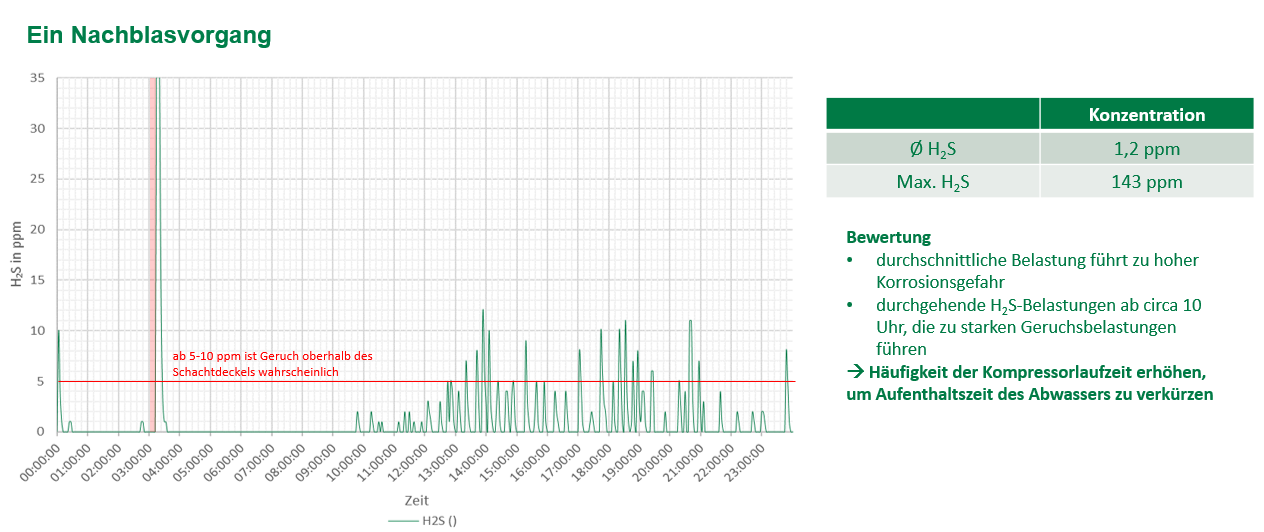Click the "12:00:00" time axis label
The height and width of the screenshot is (532, 1264).
pos(414,462)
